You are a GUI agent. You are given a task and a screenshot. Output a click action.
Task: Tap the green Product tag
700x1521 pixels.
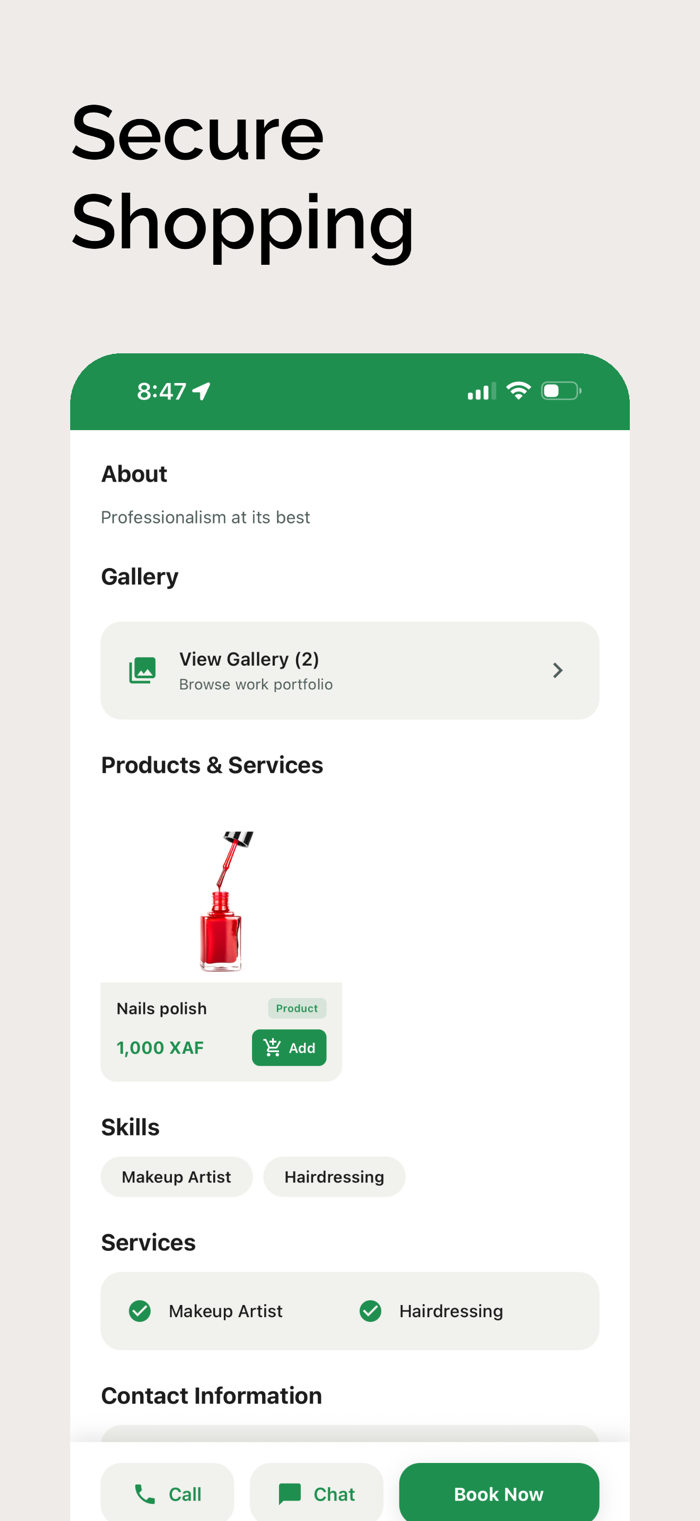(x=297, y=1008)
